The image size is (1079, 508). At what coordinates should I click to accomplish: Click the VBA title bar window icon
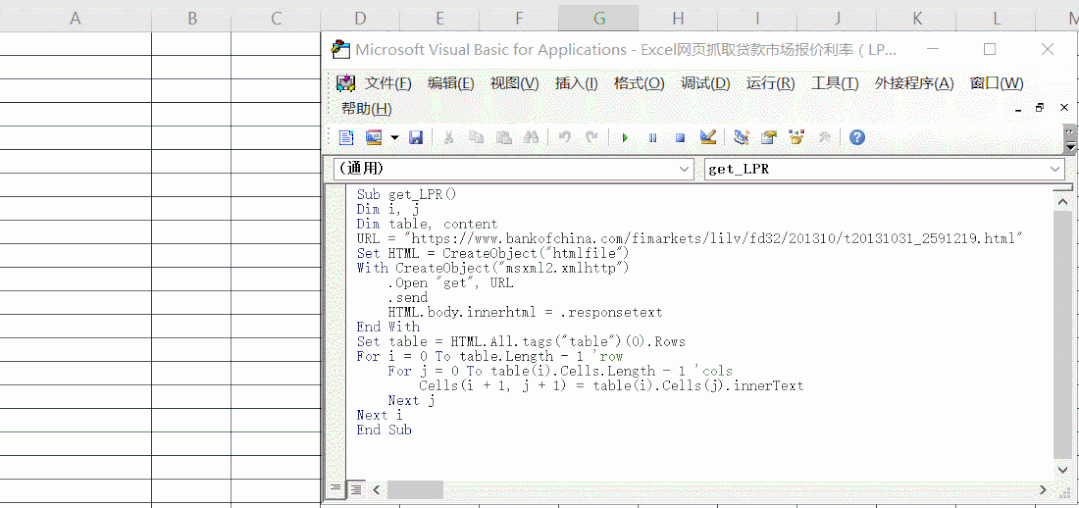click(340, 49)
